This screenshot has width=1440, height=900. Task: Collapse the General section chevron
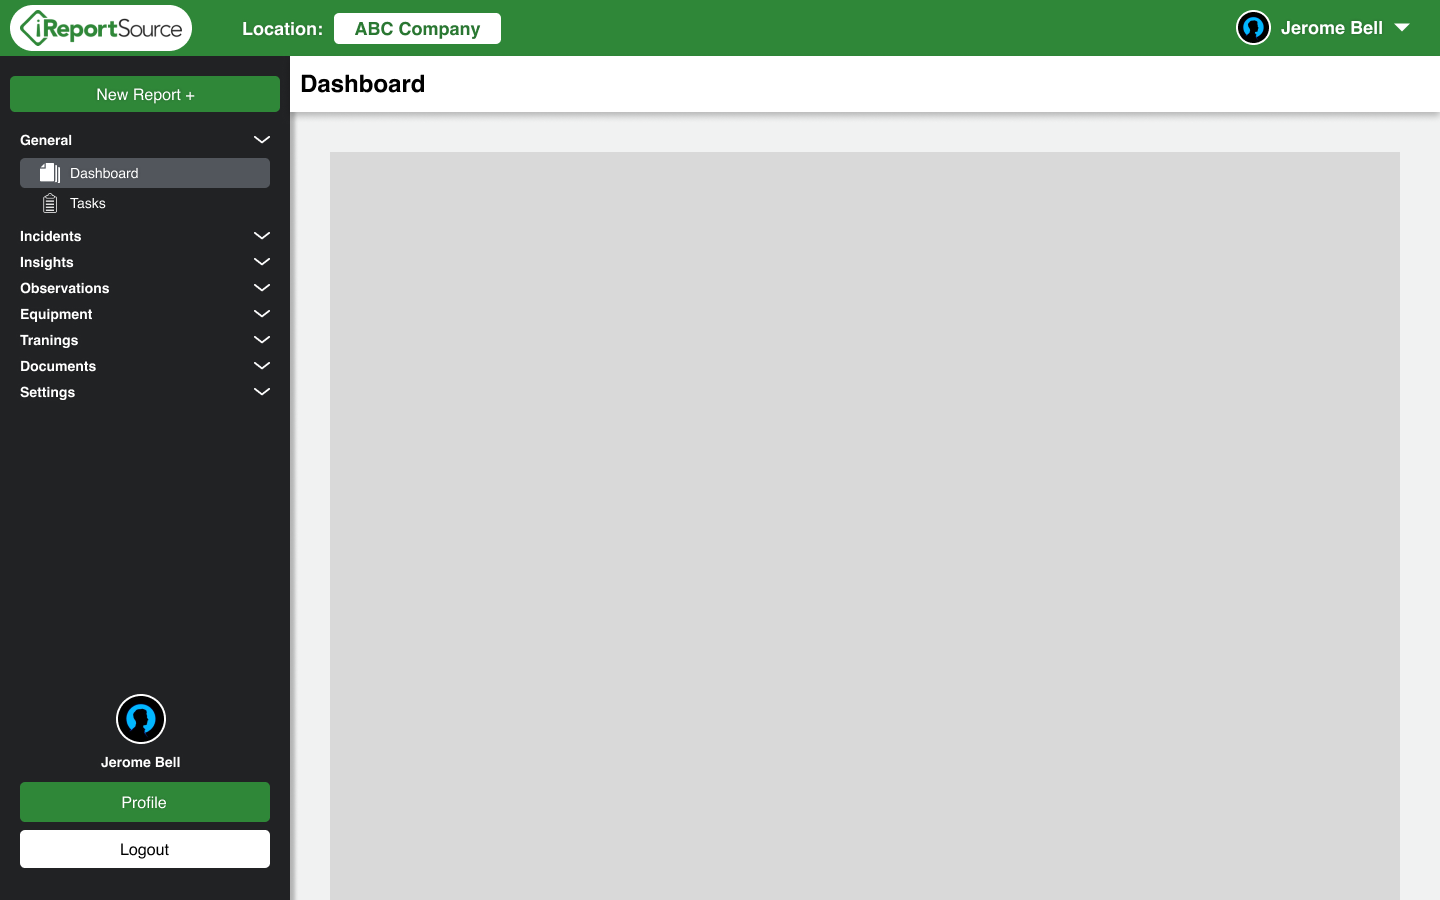pos(262,140)
